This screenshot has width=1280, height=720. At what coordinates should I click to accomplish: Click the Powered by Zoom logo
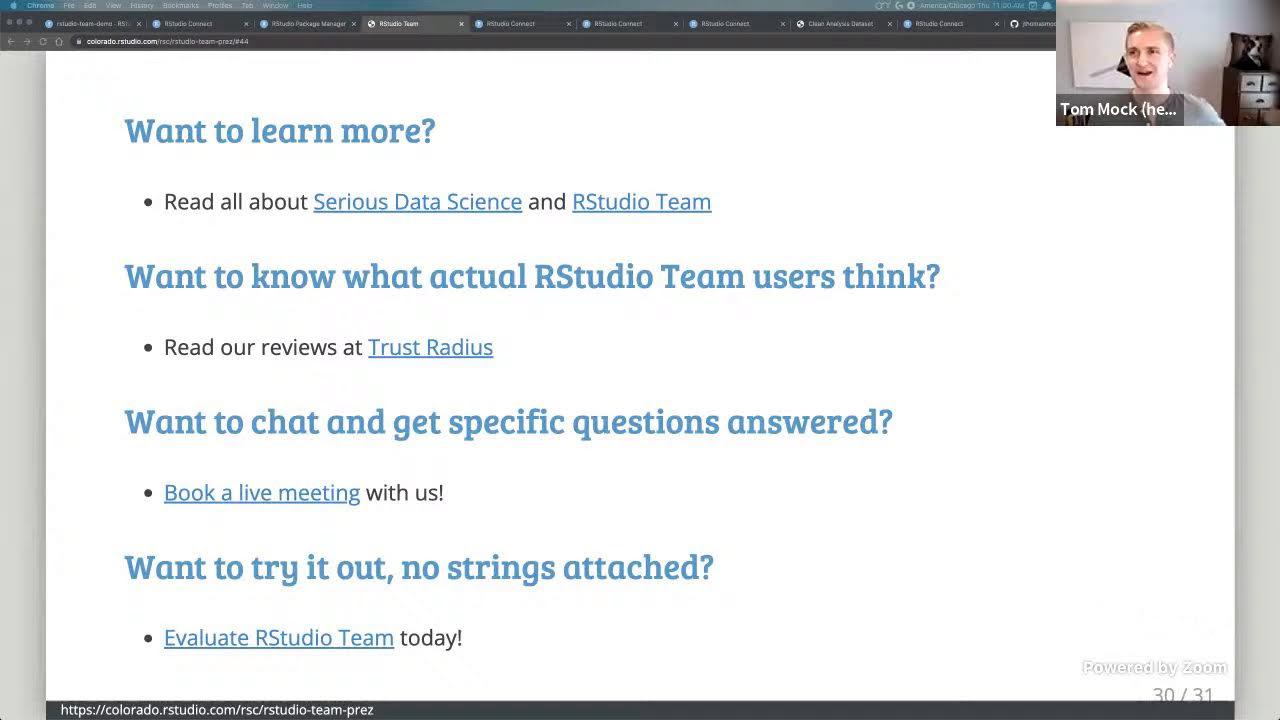(x=1153, y=667)
